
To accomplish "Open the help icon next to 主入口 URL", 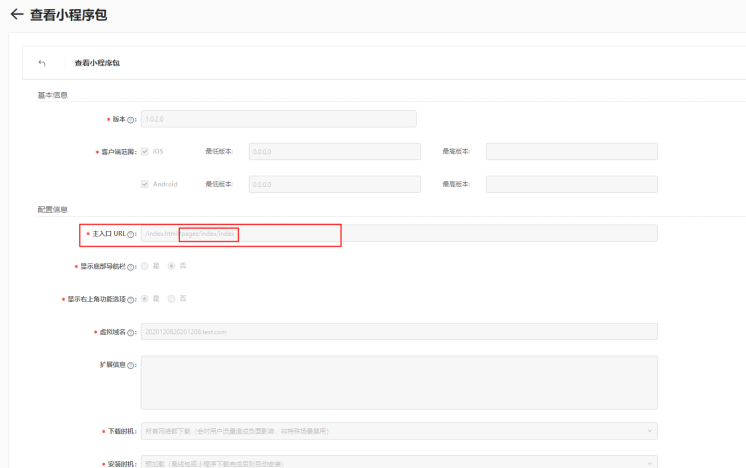I will (x=130, y=234).
